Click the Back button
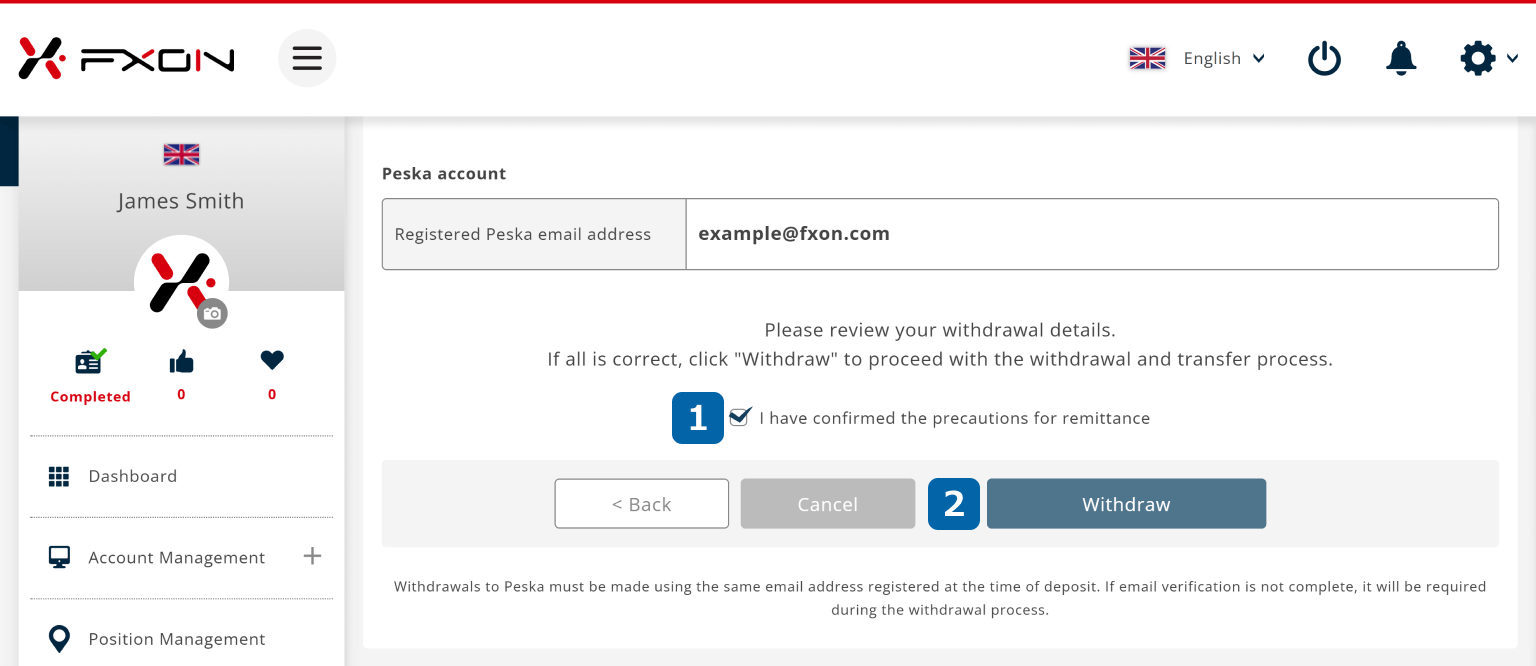The width and height of the screenshot is (1536, 666). [641, 504]
